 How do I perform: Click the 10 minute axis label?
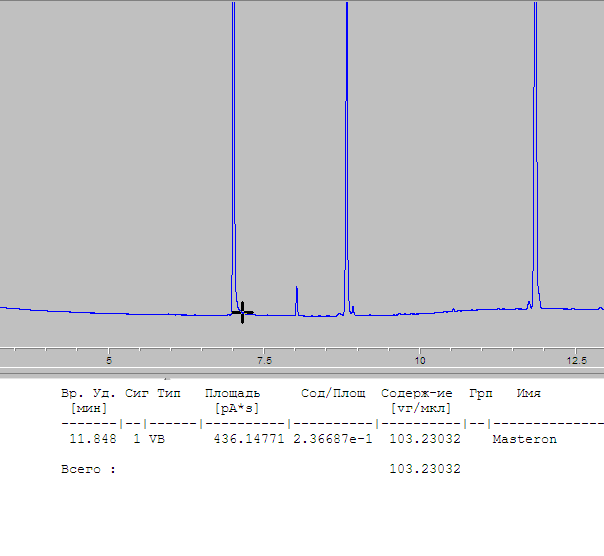click(x=420, y=359)
